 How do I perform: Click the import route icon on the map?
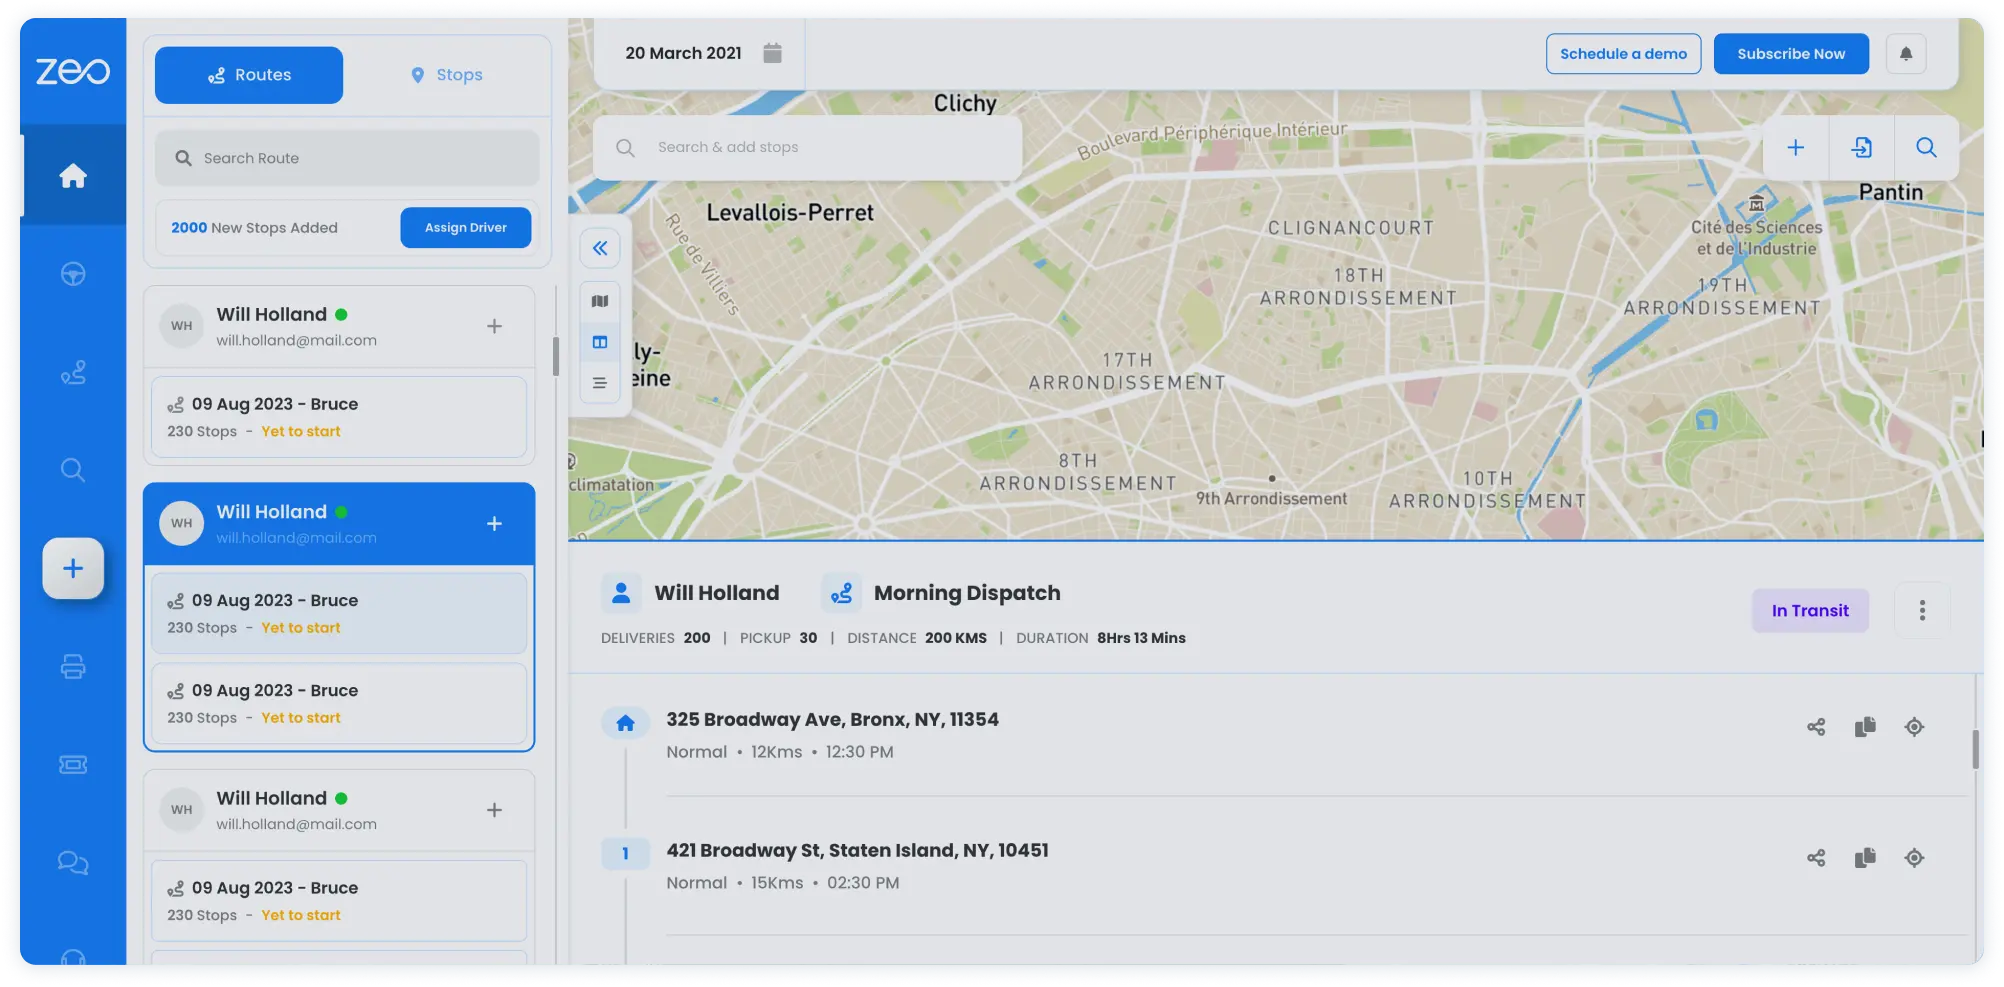tap(1861, 148)
